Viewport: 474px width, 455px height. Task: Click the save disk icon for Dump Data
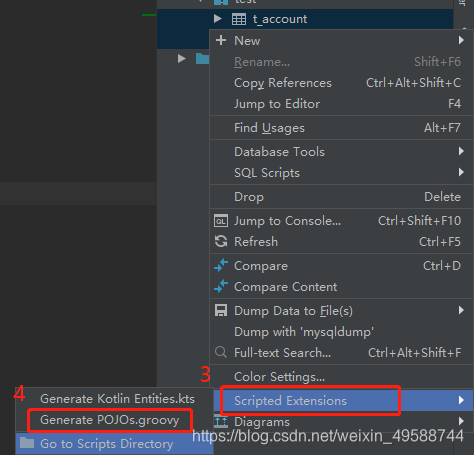(221, 311)
